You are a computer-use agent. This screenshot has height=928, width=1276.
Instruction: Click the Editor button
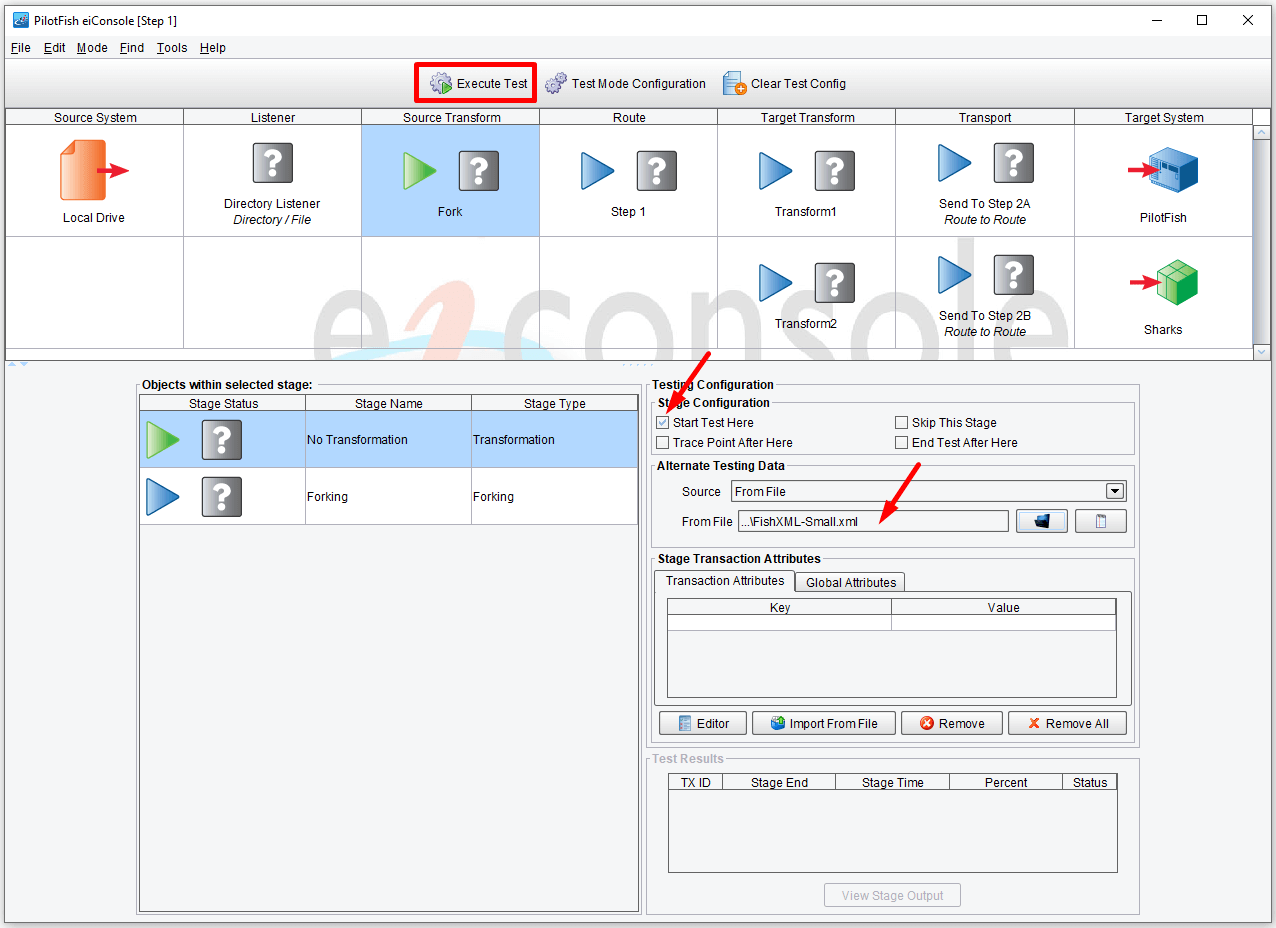tap(703, 723)
